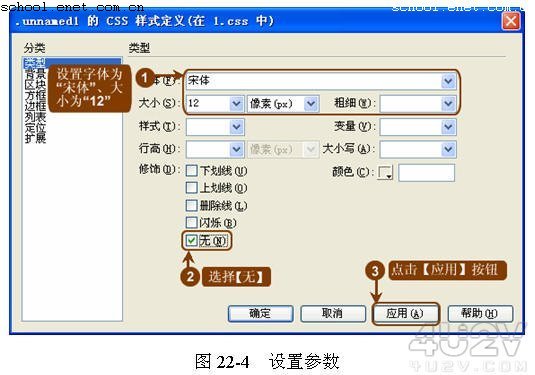Check the 上划线 (O) overline checkbox
The image size is (535, 375).
pos(191,187)
